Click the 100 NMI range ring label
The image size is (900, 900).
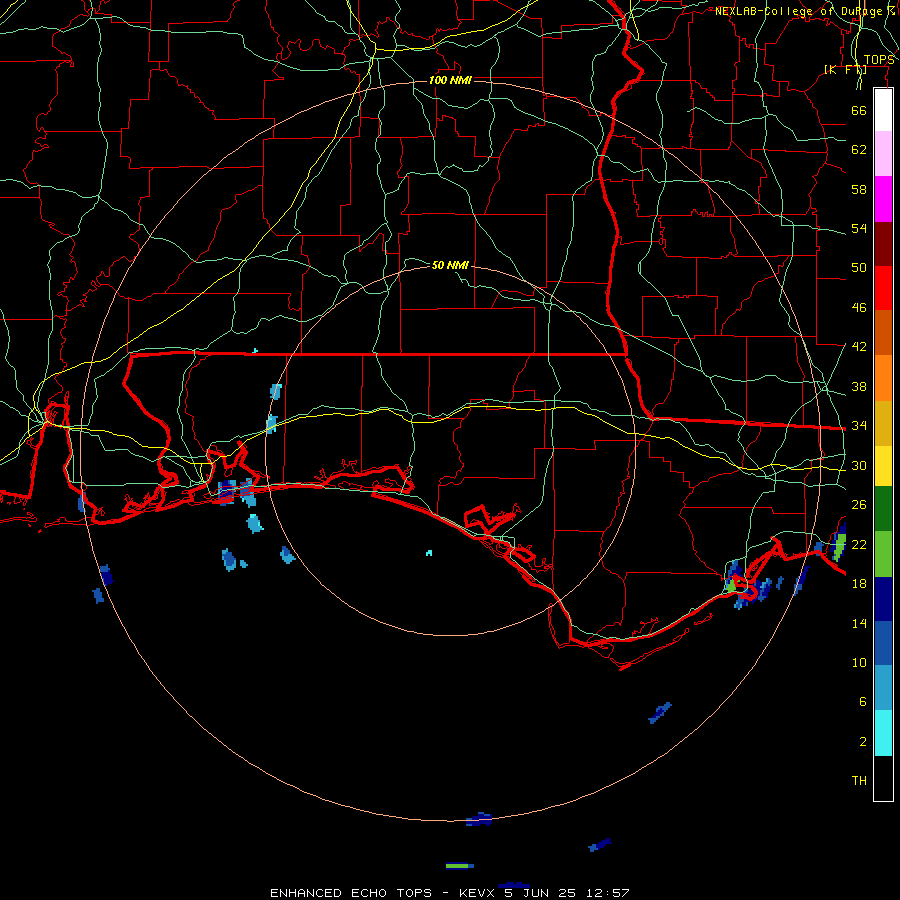(x=451, y=80)
